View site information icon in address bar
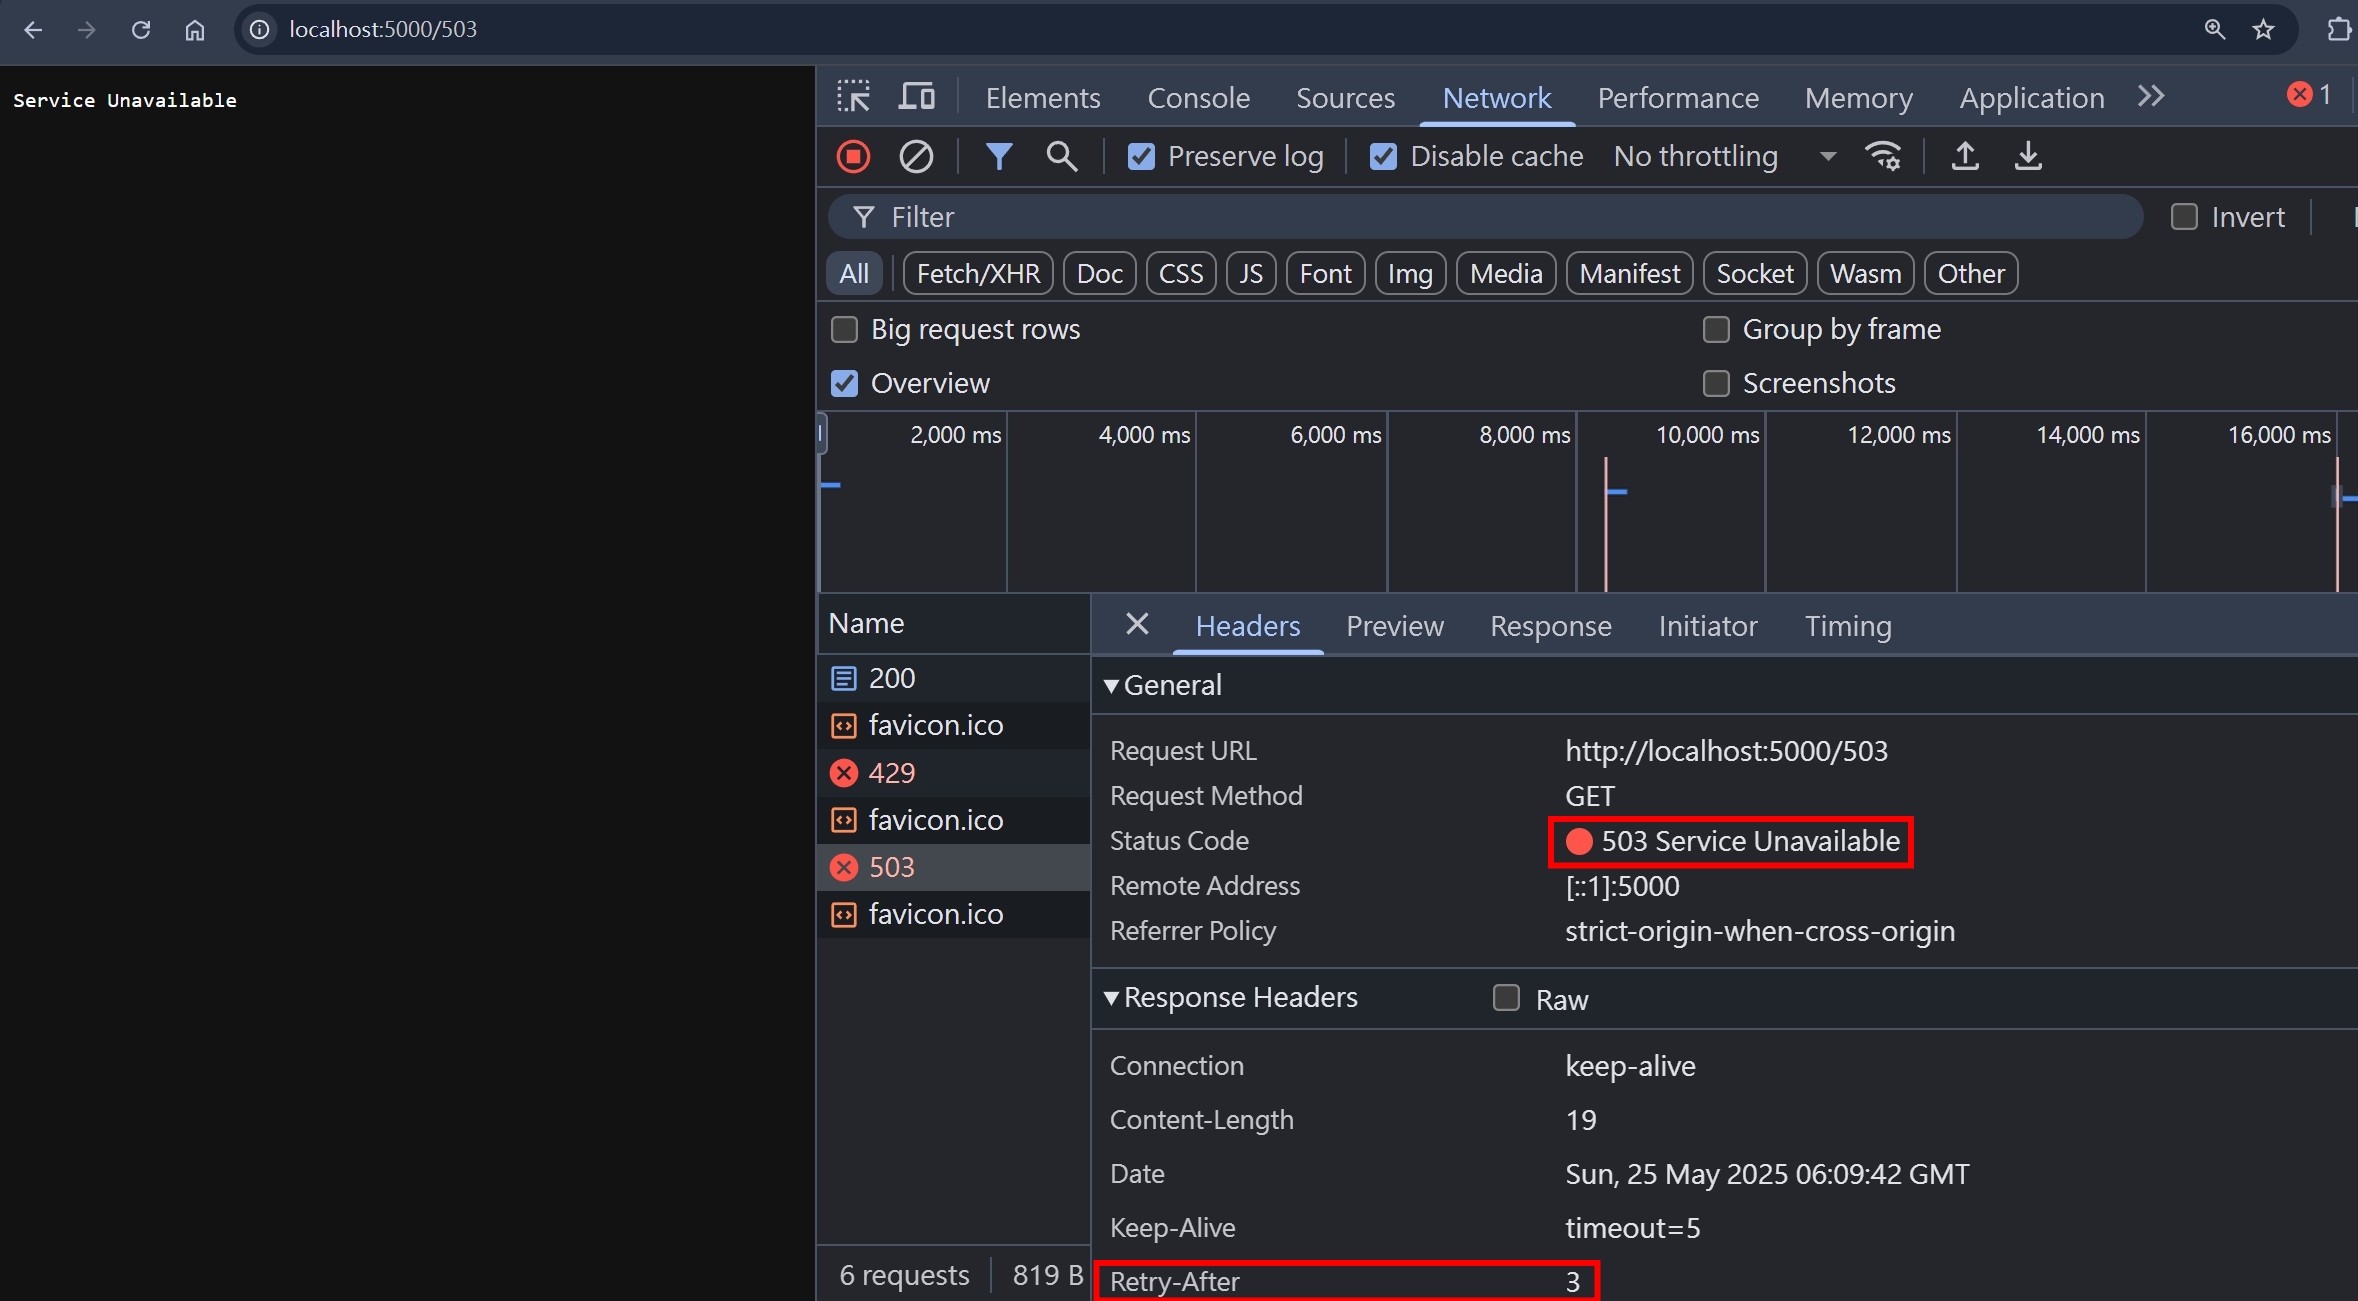Viewport: 2358px width, 1301px height. pyautogui.click(x=259, y=30)
